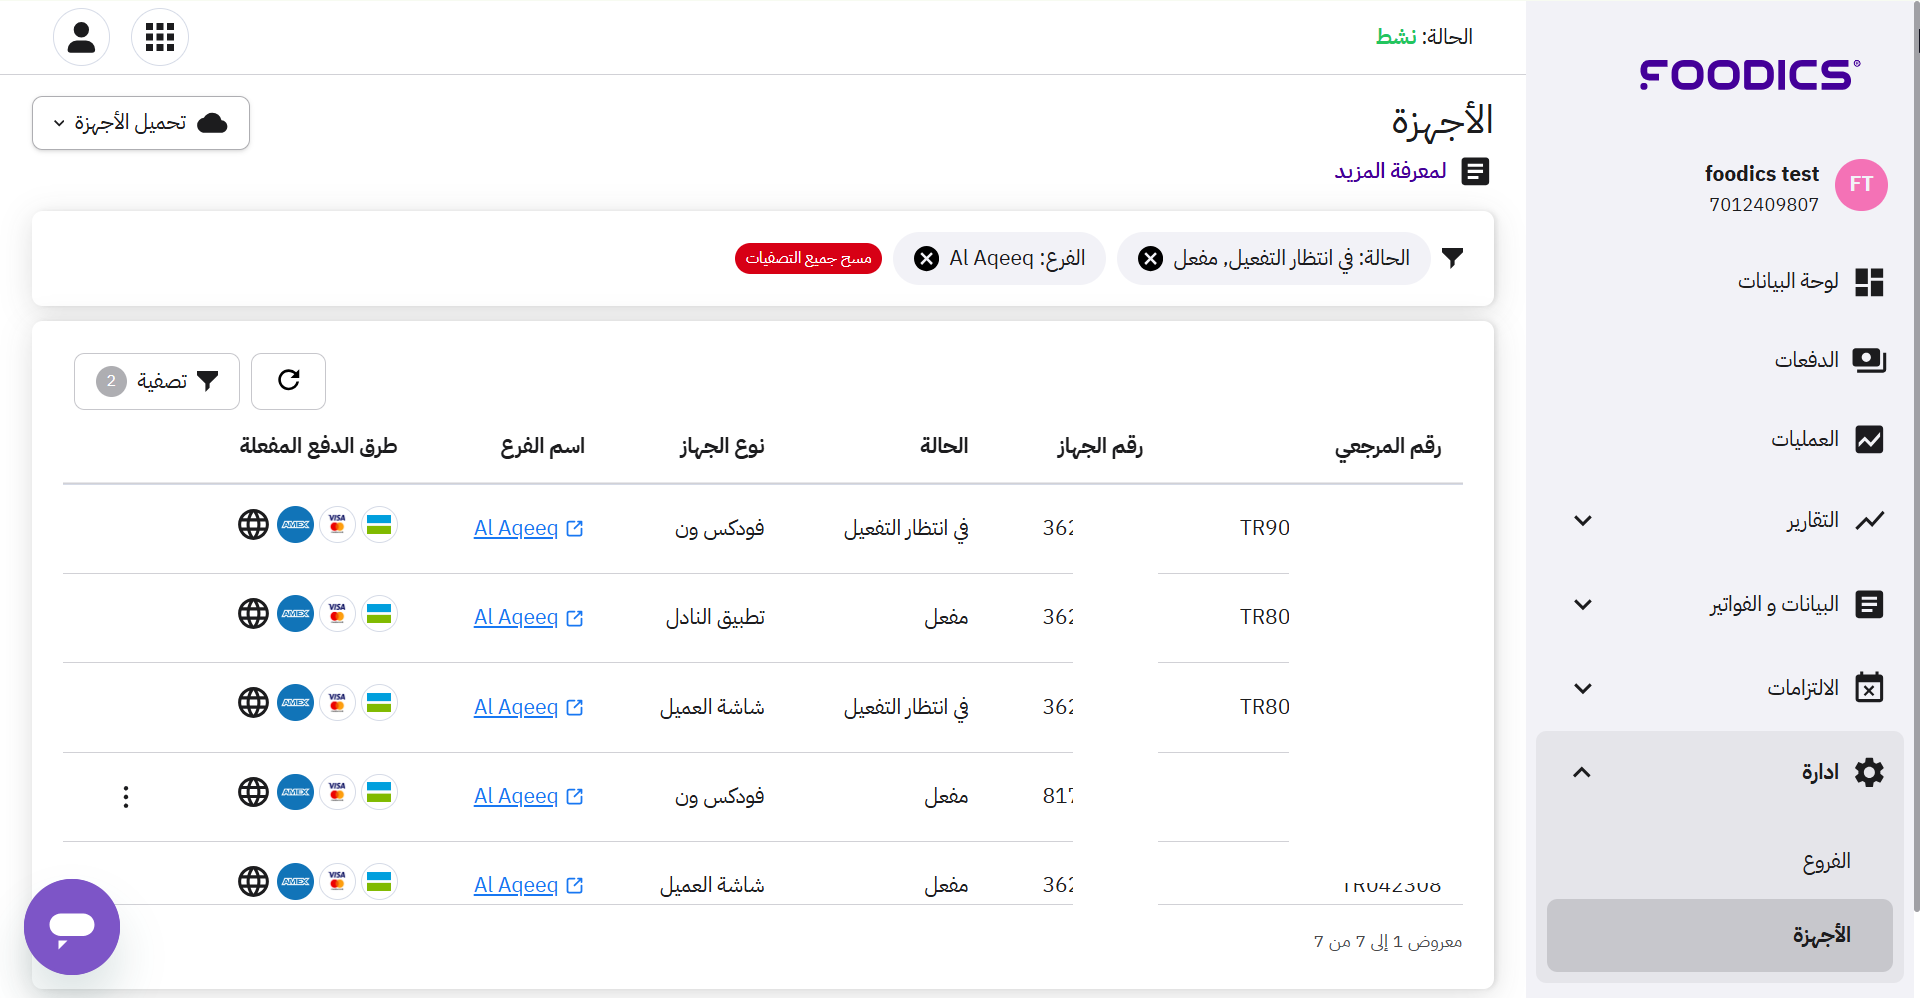Remove the الحالة filter chip
Screen dimensions: 1920x998
click(x=1151, y=259)
